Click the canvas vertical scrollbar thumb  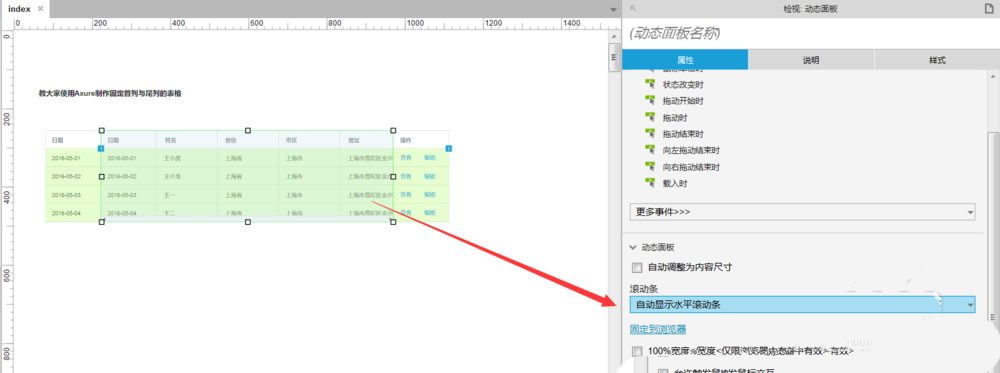[x=615, y=57]
